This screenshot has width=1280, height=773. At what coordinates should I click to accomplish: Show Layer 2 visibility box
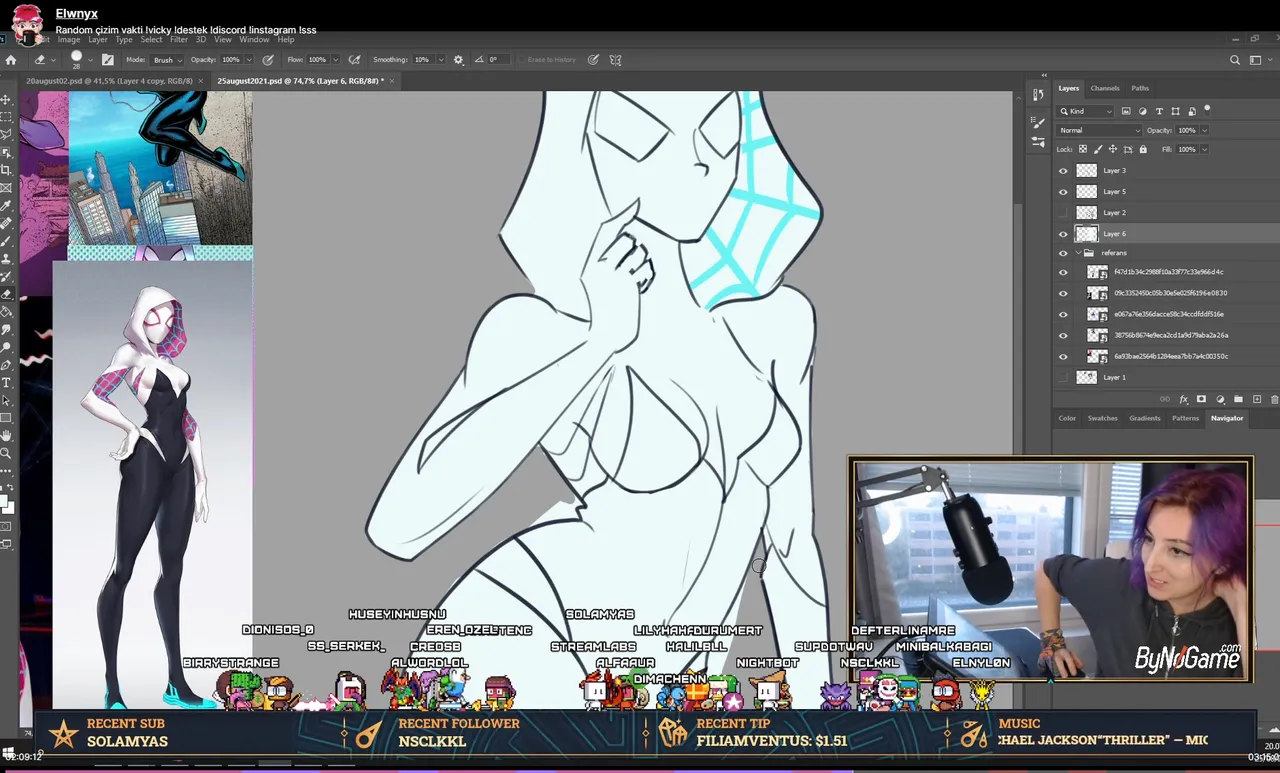pyautogui.click(x=1063, y=213)
